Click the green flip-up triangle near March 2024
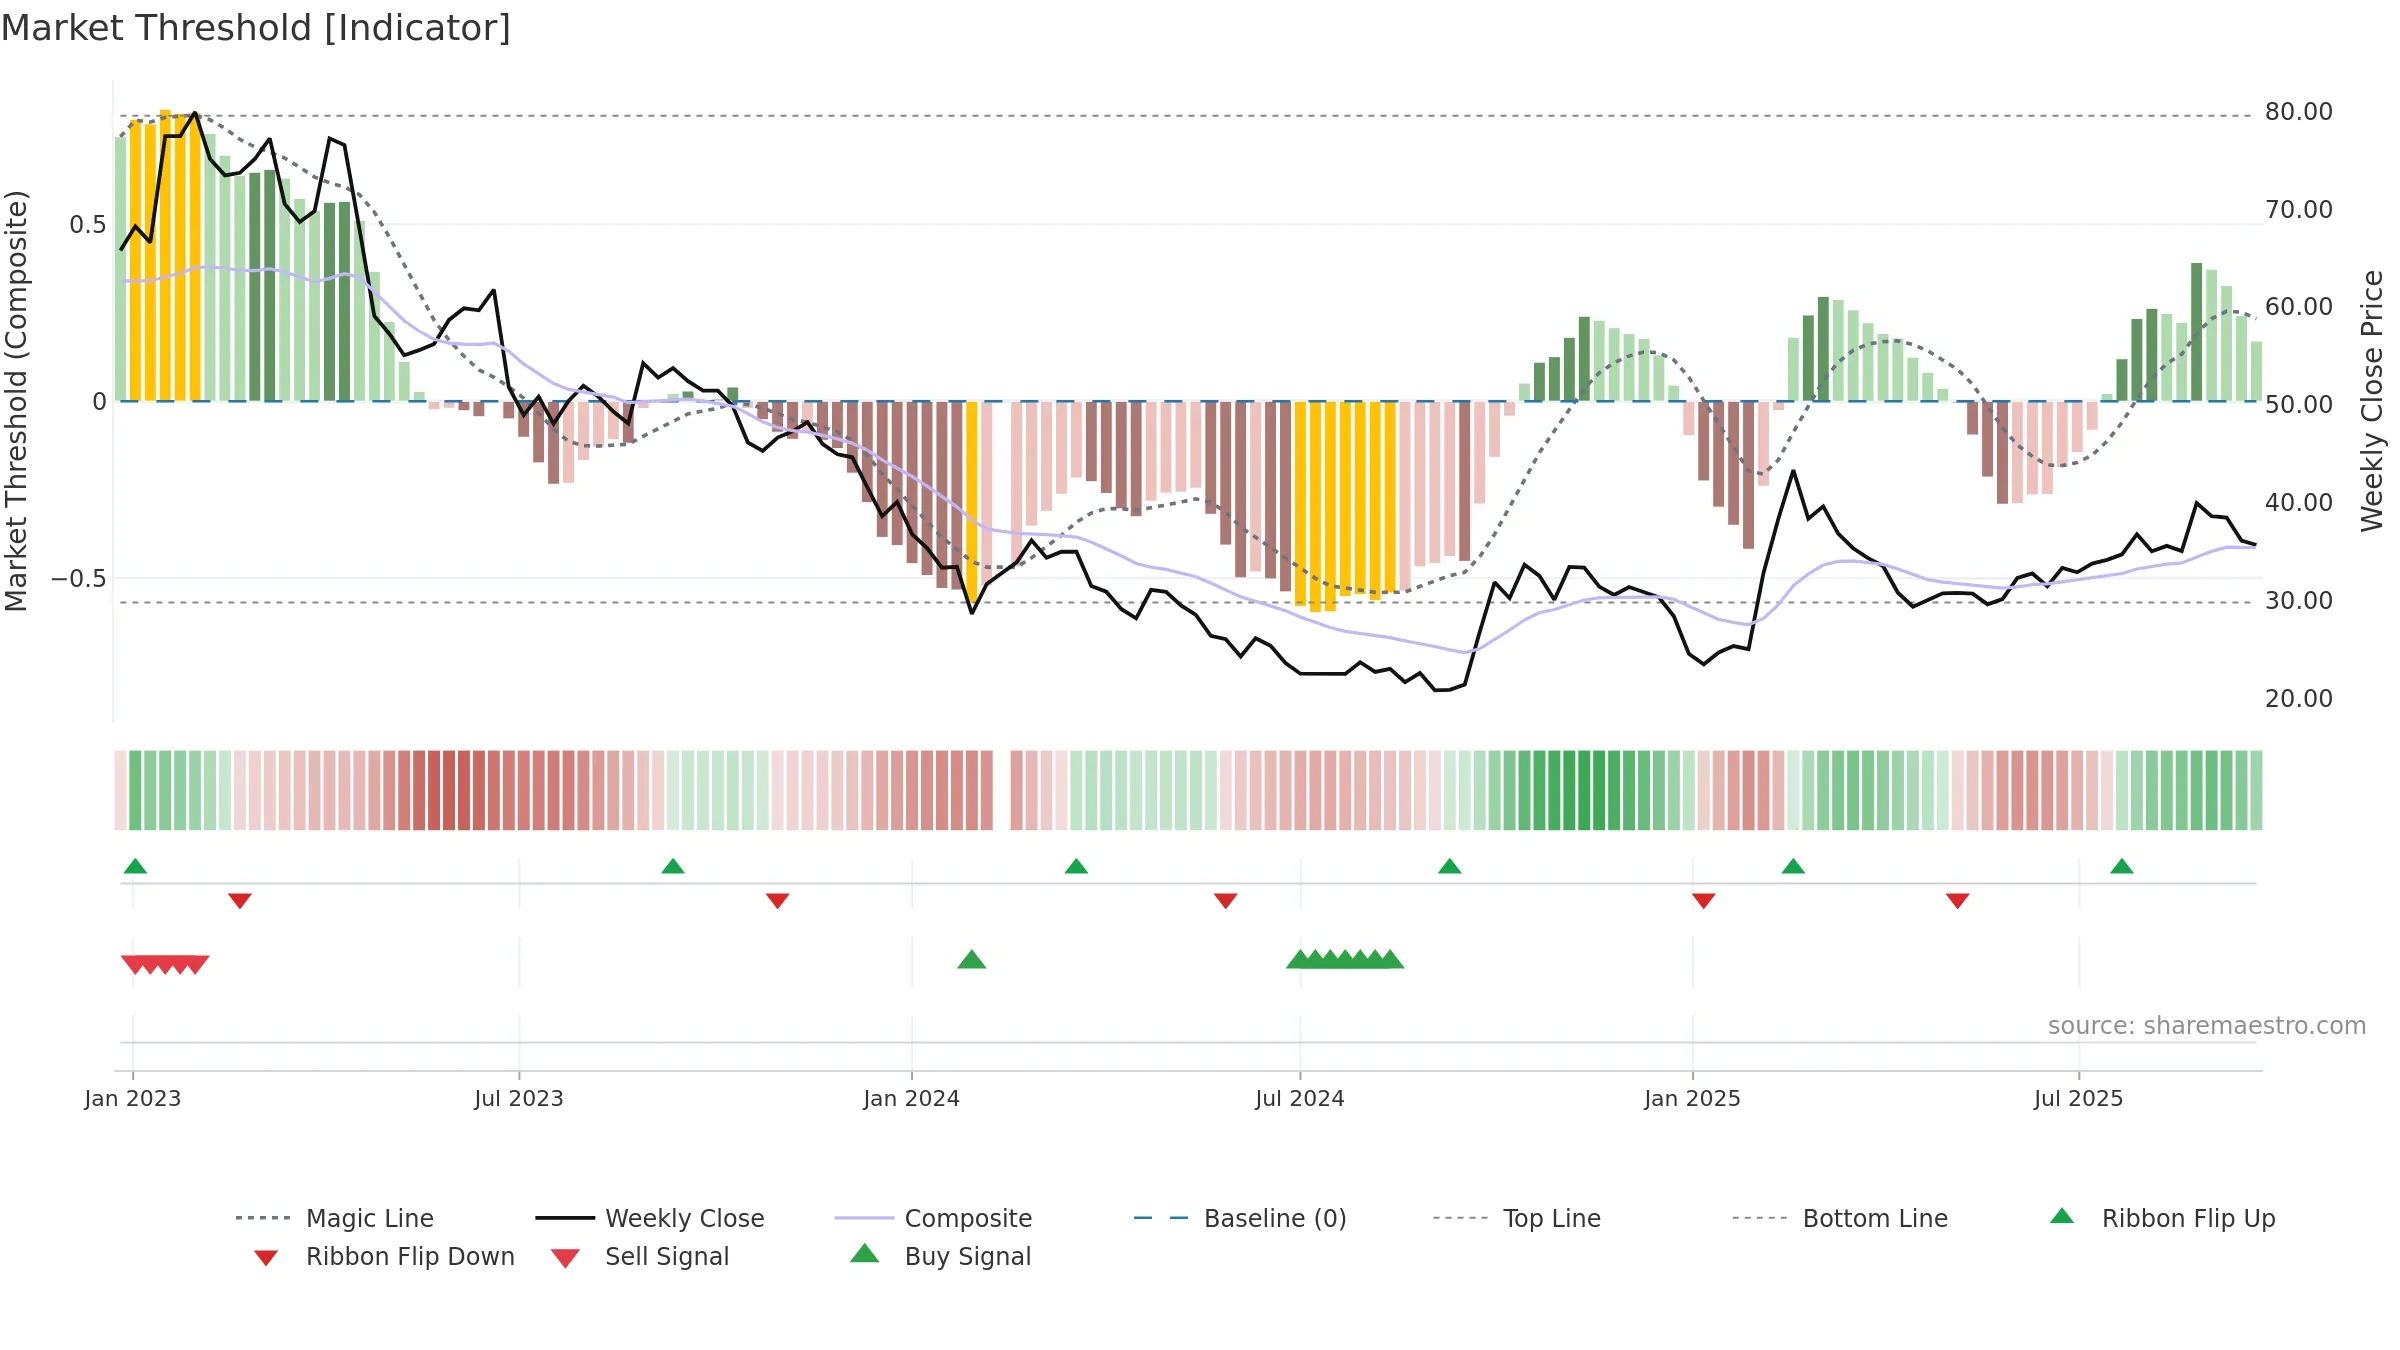2400x1350 pixels. click(1076, 866)
